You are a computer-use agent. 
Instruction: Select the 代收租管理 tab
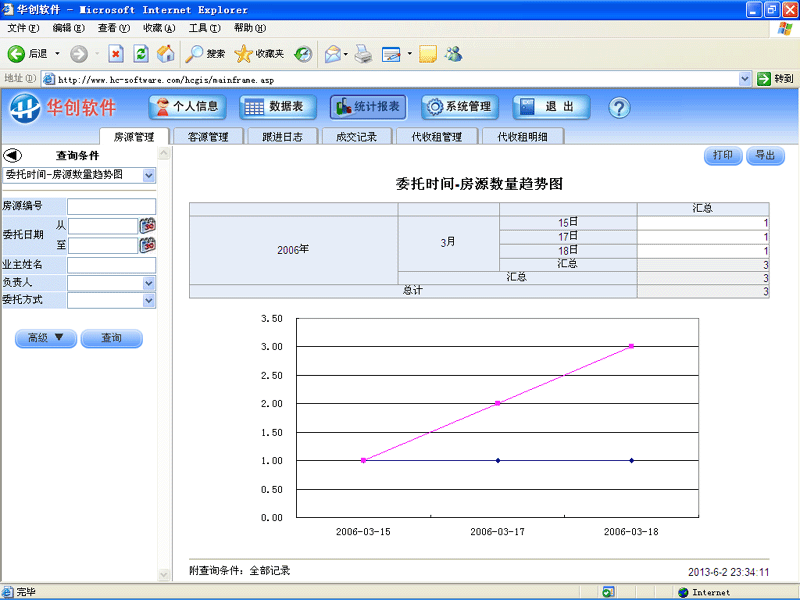pyautogui.click(x=437, y=137)
